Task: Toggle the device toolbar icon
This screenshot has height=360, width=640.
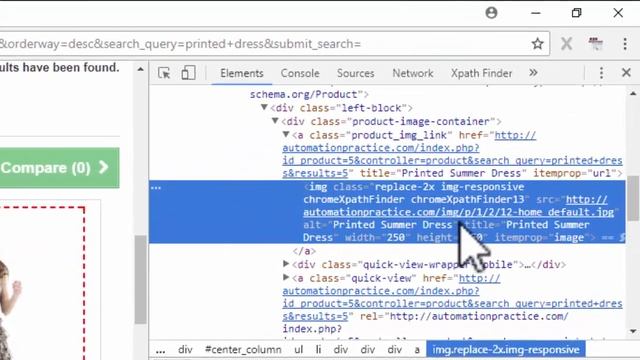Action: click(188, 73)
